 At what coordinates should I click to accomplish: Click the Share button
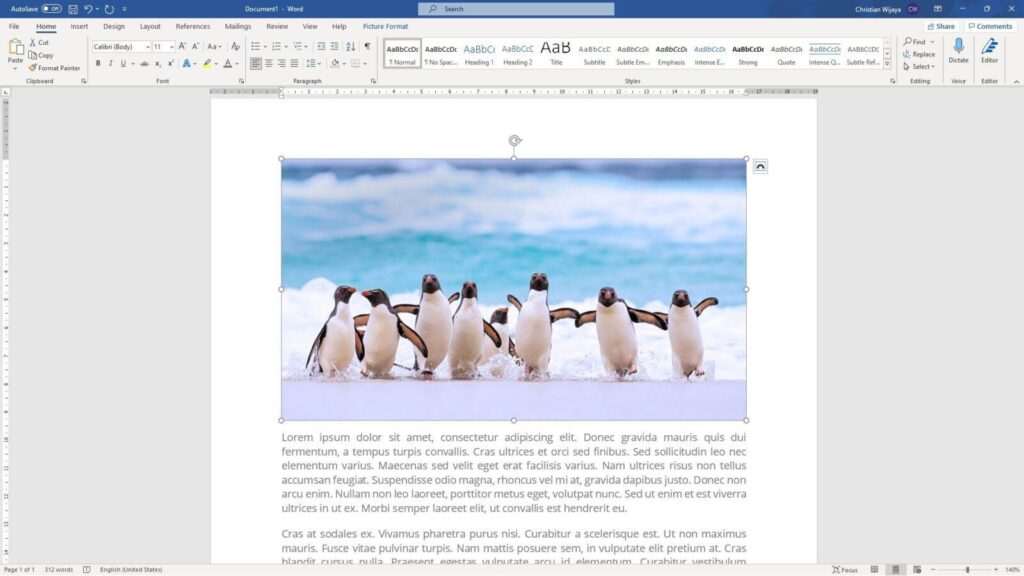(942, 27)
